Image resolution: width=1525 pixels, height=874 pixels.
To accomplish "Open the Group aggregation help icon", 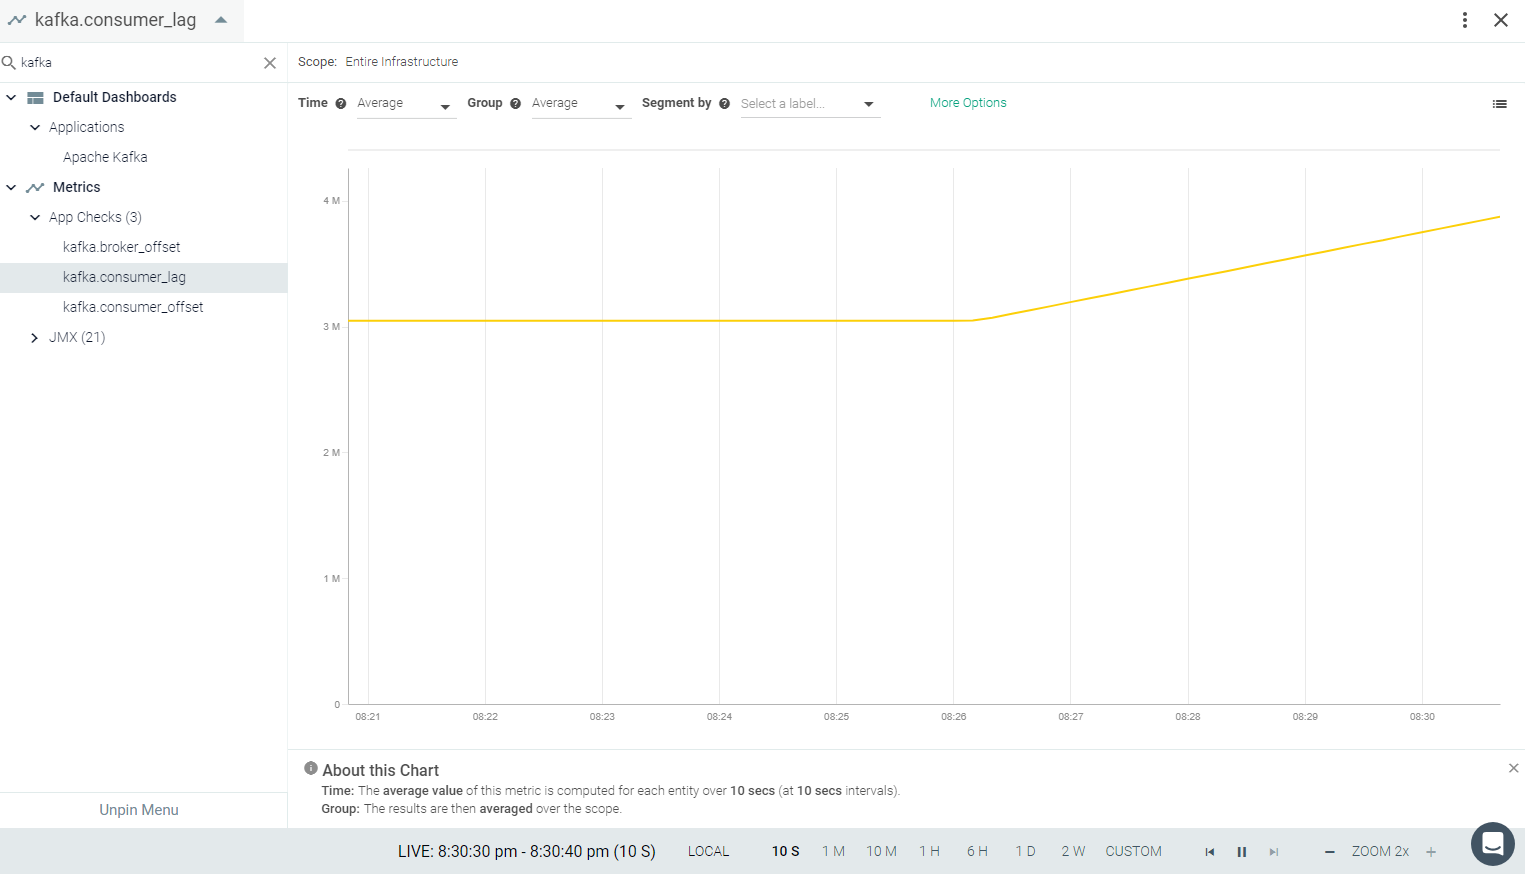I will (x=516, y=103).
